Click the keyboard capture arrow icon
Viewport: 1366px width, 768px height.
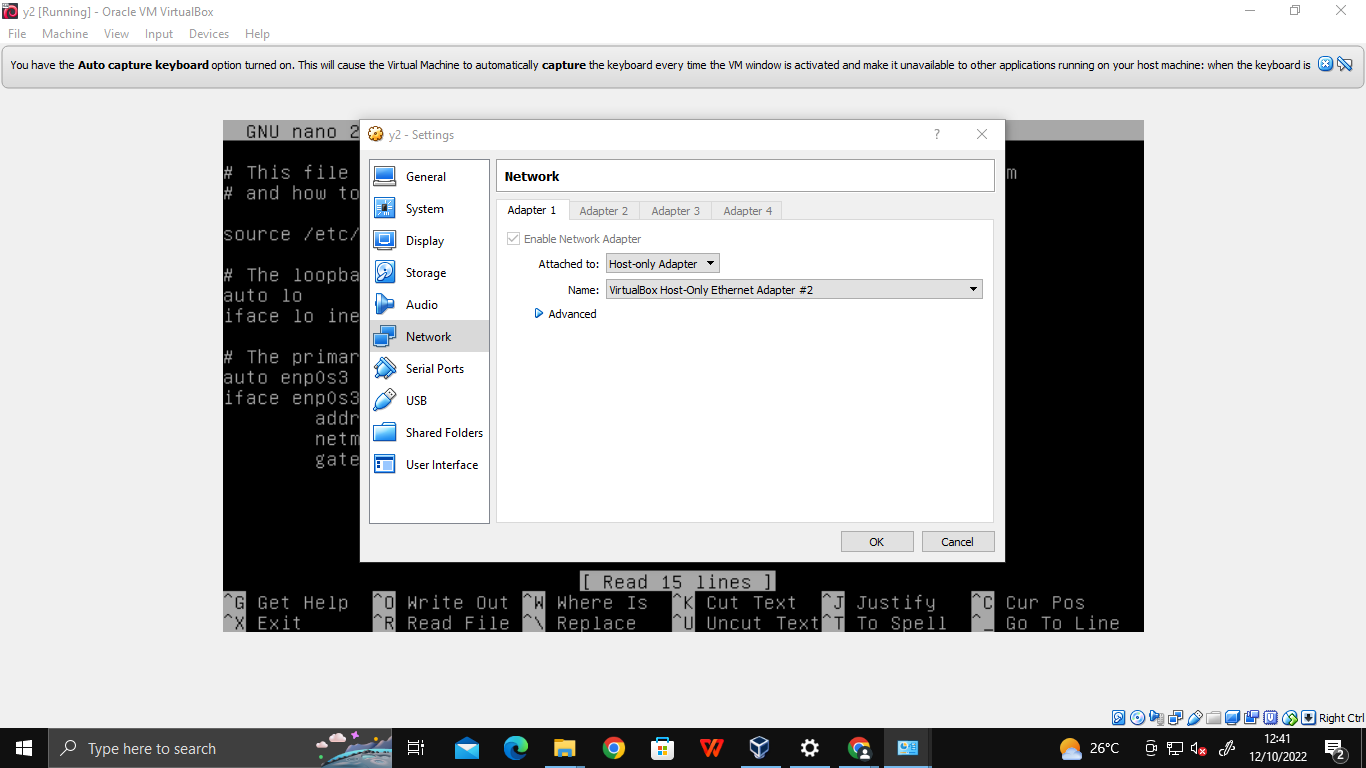1308,718
